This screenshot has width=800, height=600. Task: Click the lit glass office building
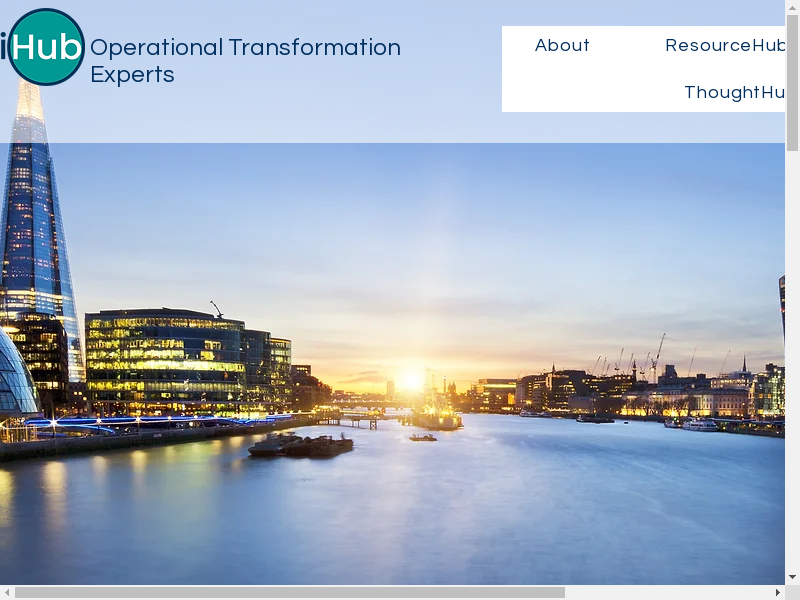tap(165, 360)
